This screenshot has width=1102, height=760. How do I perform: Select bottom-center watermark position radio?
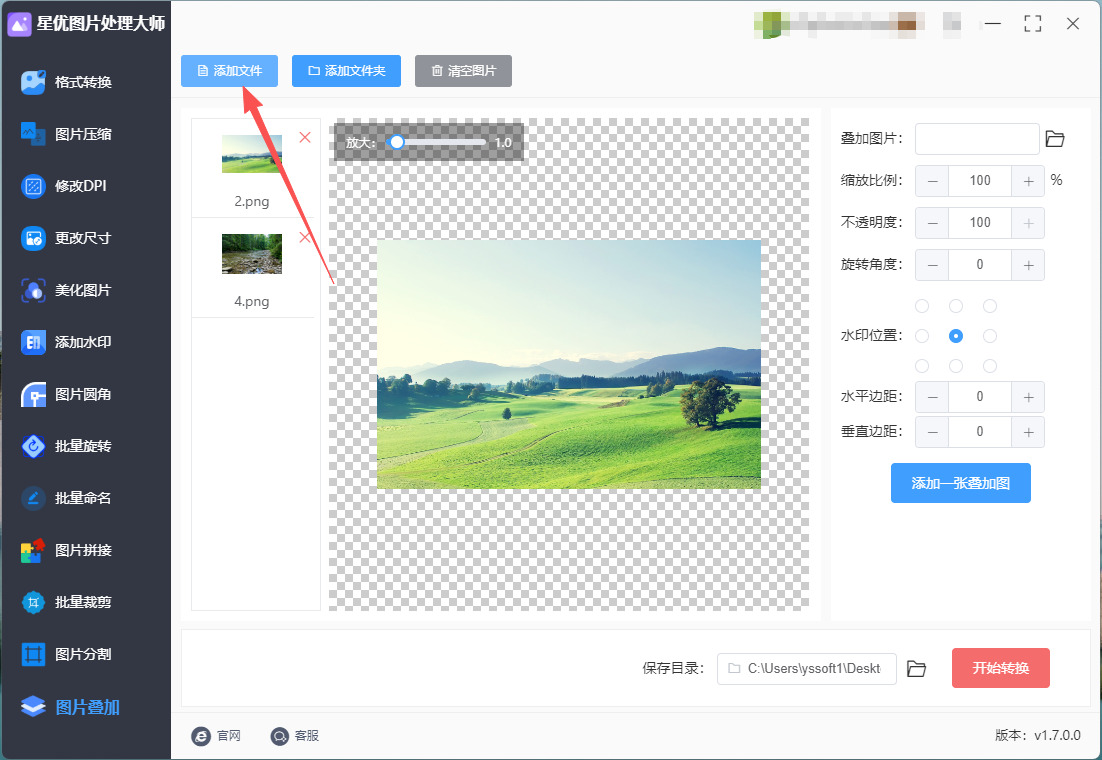pos(956,366)
